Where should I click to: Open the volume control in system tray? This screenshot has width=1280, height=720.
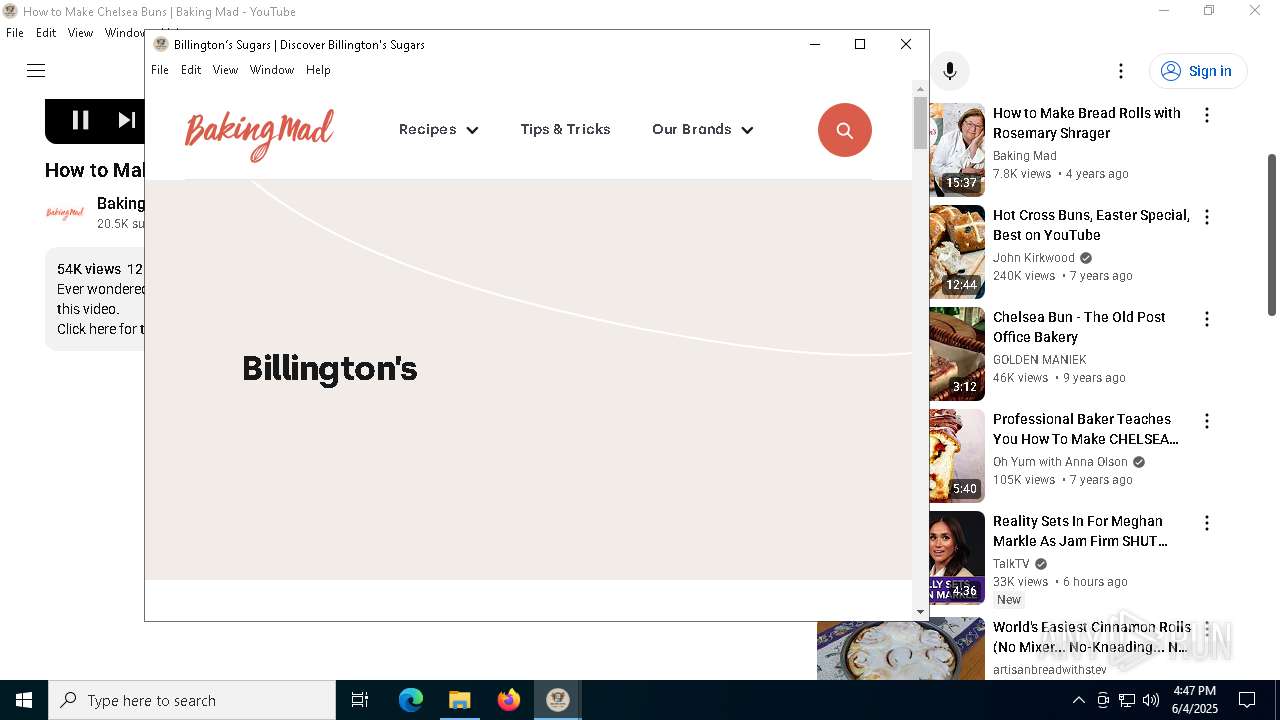click(x=1151, y=700)
